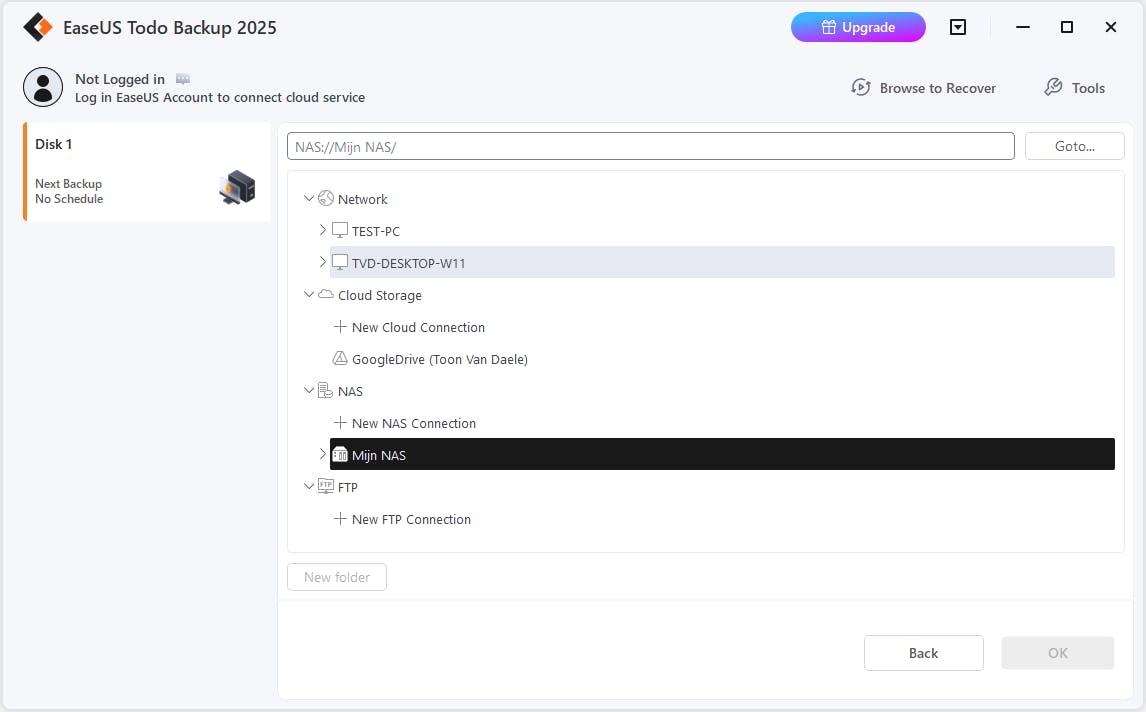Screen dimensions: 1146x712
Task: Add a New FTP Connection
Action: (411, 519)
